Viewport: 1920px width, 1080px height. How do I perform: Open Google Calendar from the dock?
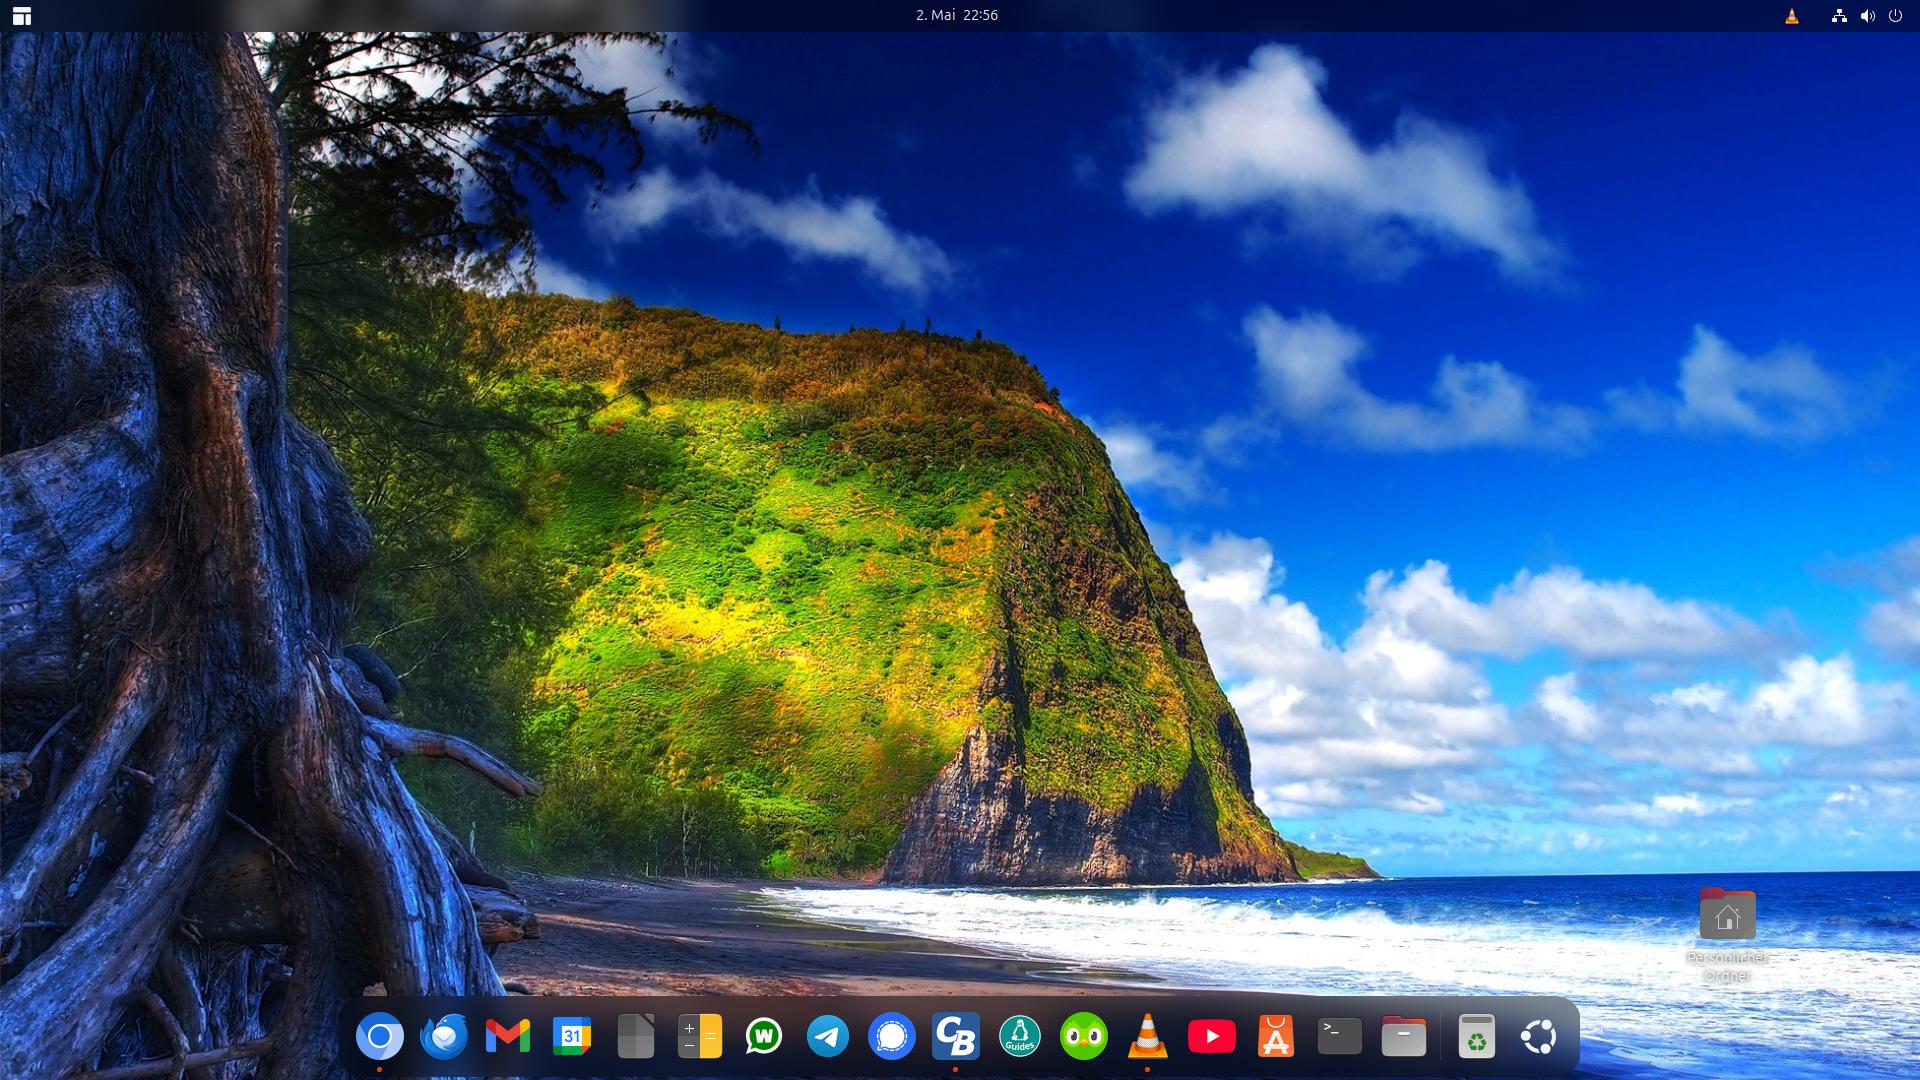tap(572, 1037)
